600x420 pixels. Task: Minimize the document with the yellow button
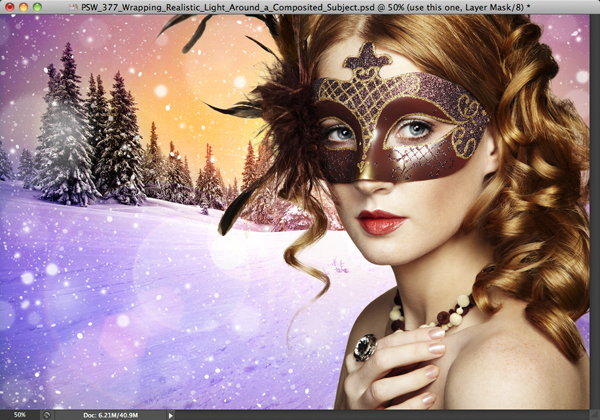coord(24,7)
